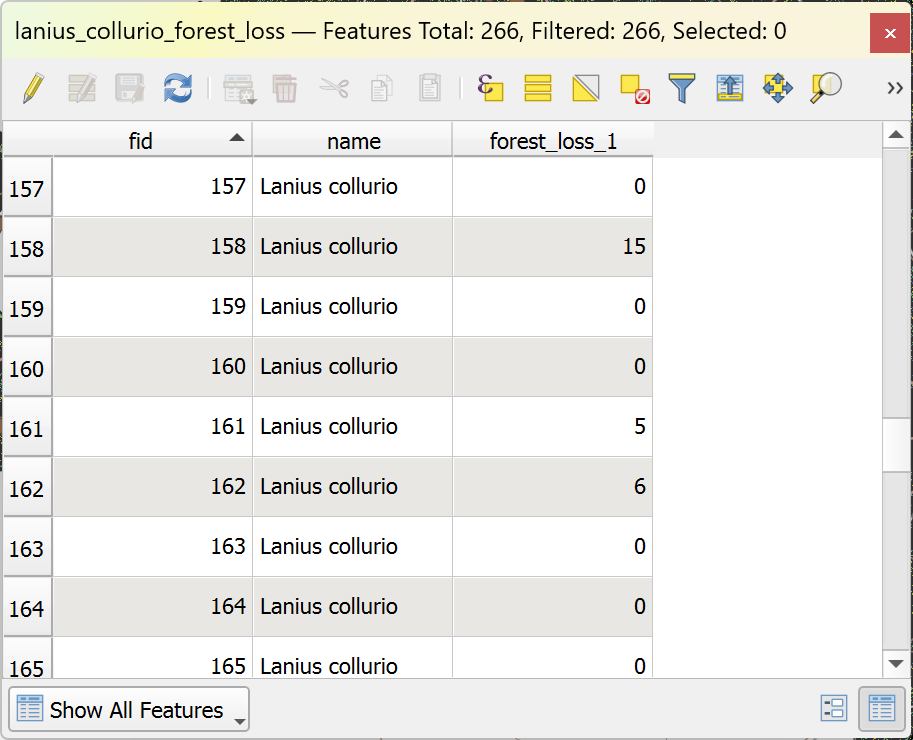The width and height of the screenshot is (913, 740).
Task: Select row 160 via its row header
Action: point(27,367)
